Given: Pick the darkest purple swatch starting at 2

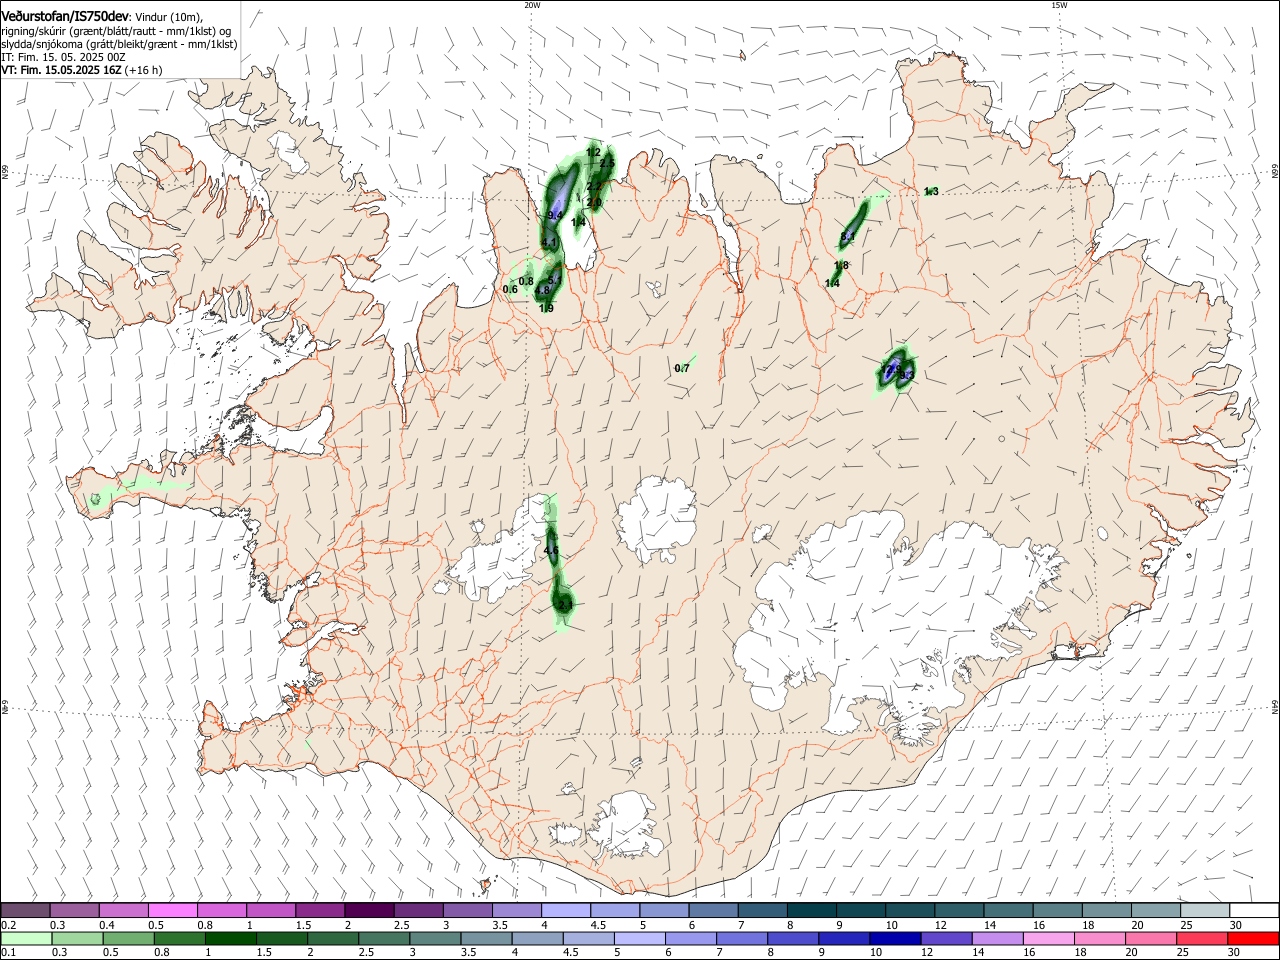Looking at the screenshot, I should [369, 911].
